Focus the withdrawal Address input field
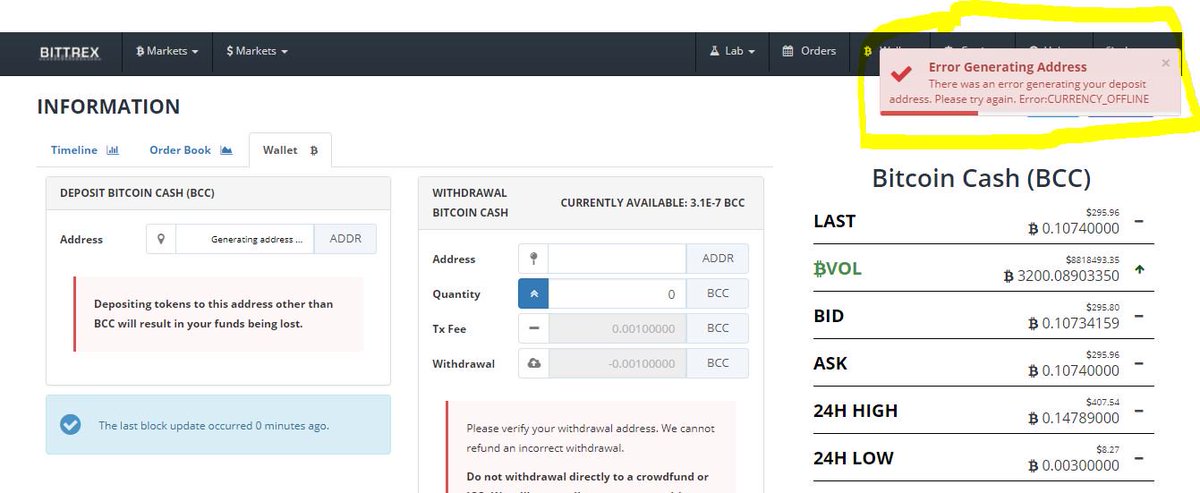The width and height of the screenshot is (1200, 493). click(x=617, y=259)
